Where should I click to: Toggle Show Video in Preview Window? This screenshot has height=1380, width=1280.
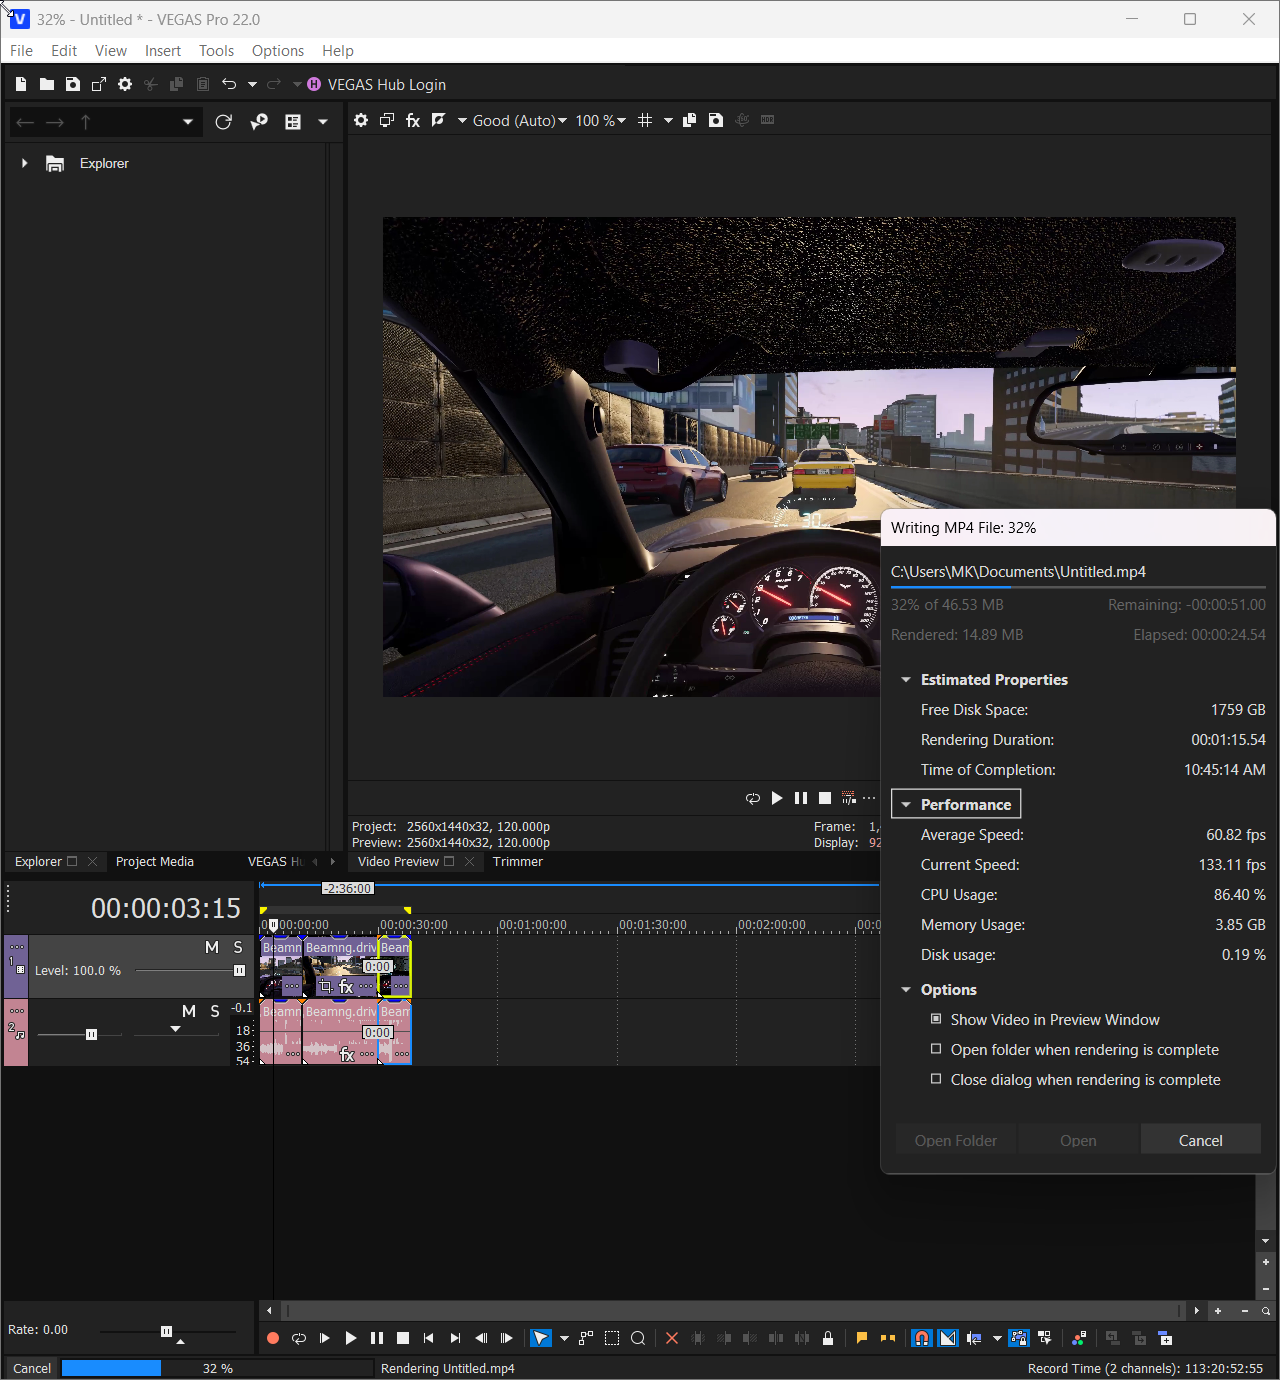click(x=936, y=1019)
